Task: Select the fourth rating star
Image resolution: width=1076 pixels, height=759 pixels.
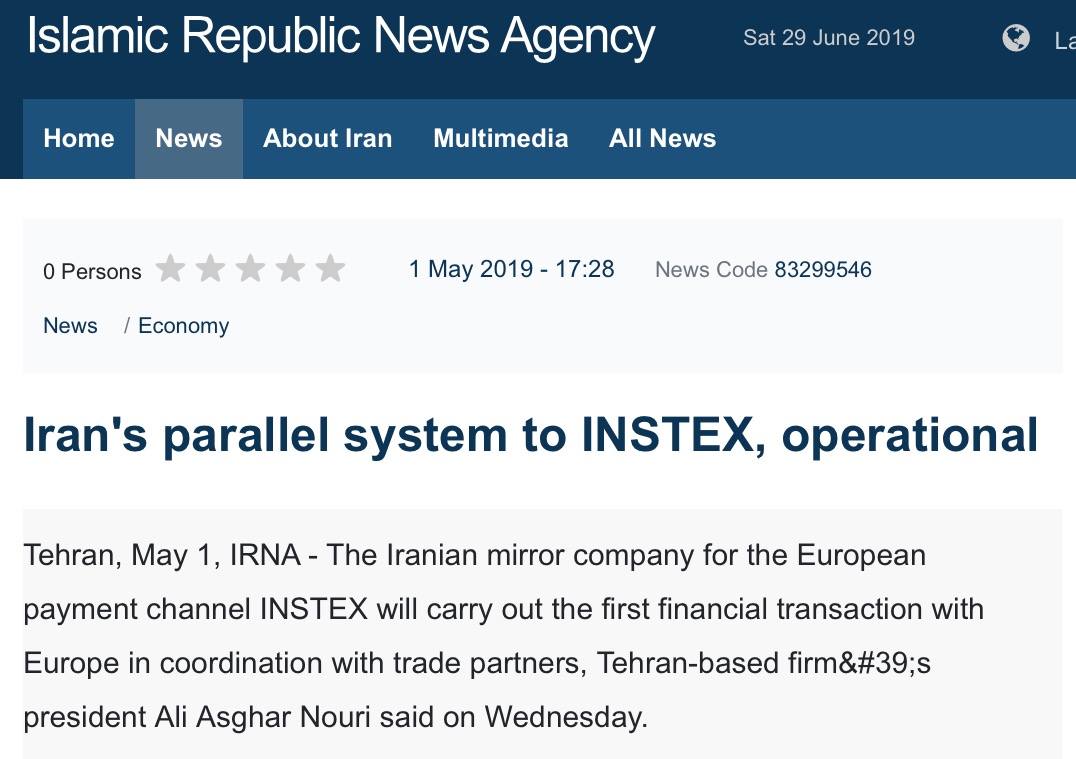Action: tap(290, 269)
